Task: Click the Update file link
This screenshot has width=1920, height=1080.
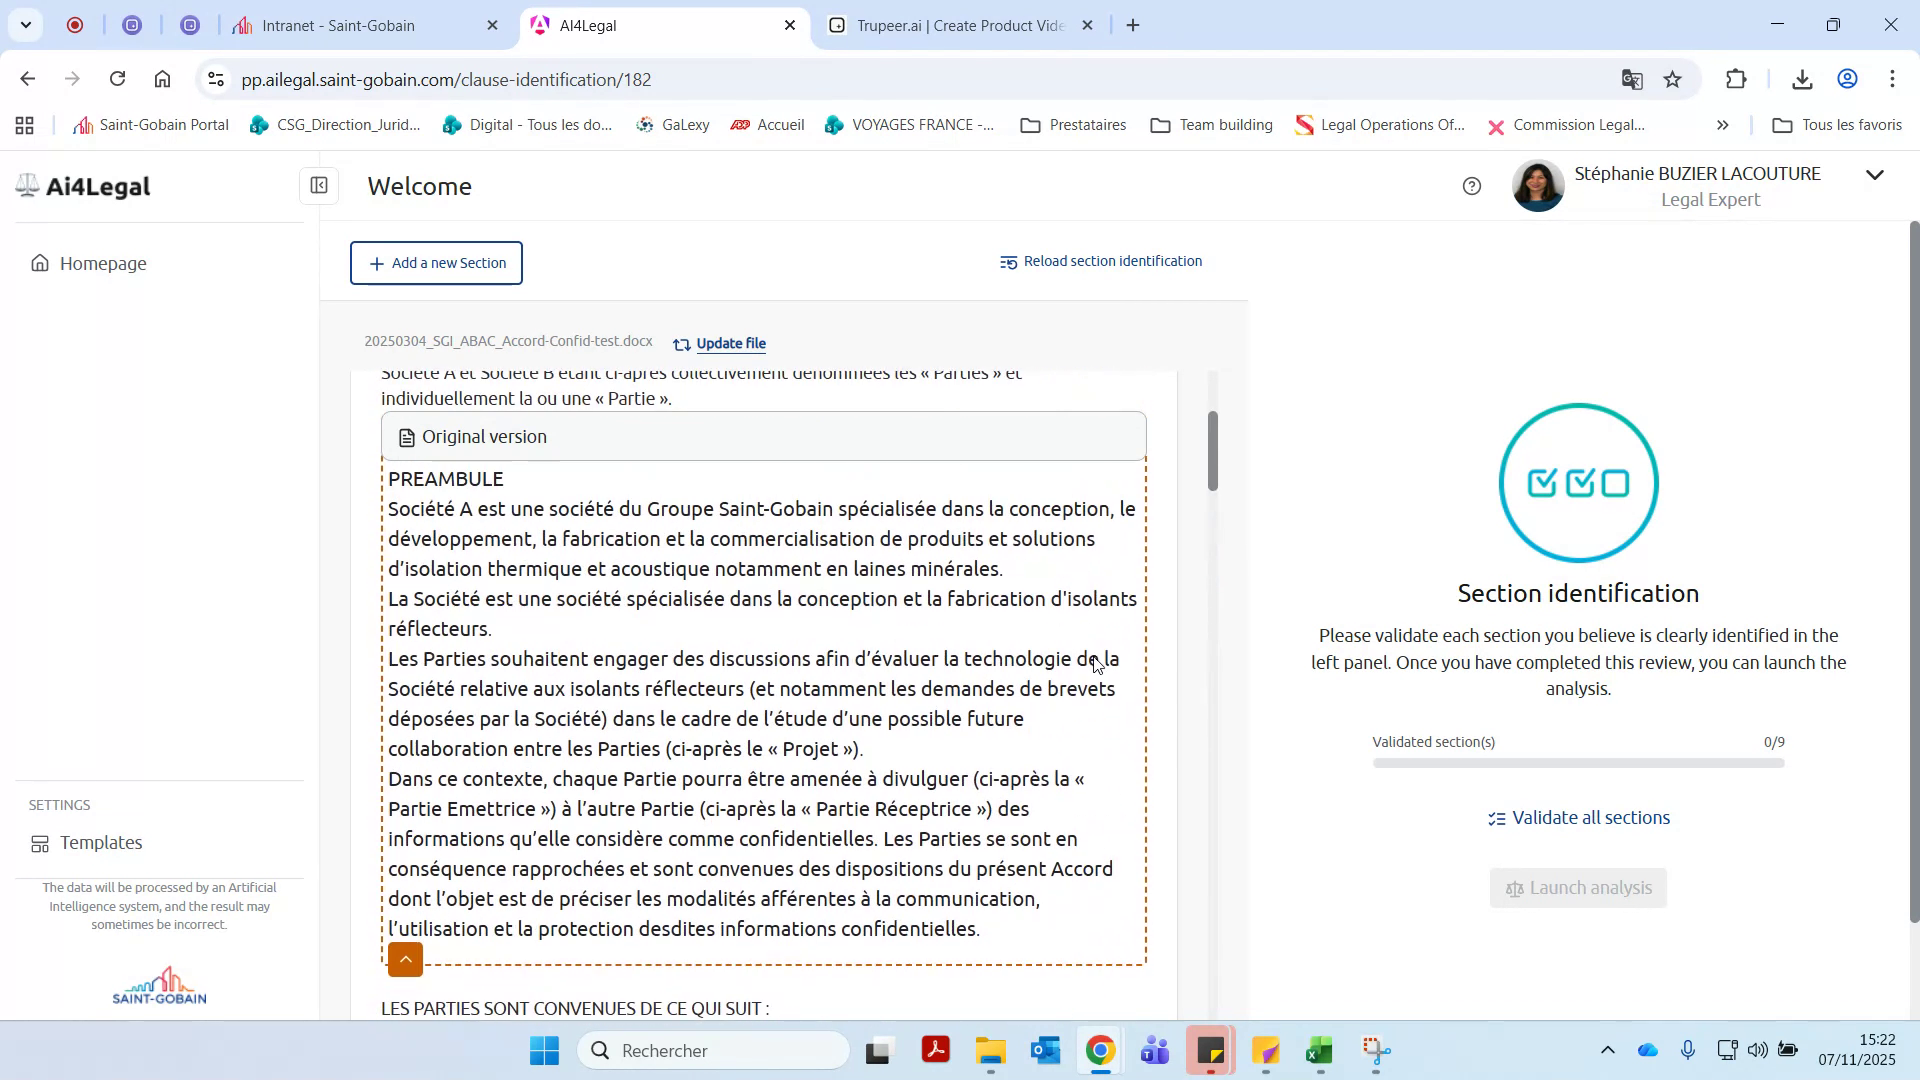Action: click(x=731, y=343)
